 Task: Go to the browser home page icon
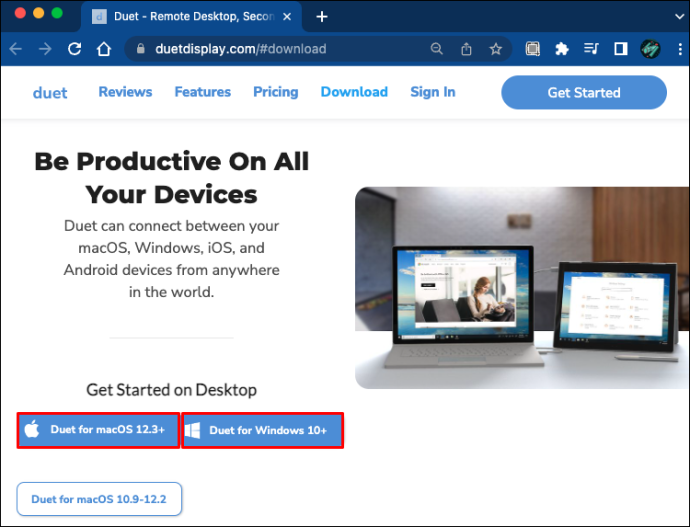[104, 48]
